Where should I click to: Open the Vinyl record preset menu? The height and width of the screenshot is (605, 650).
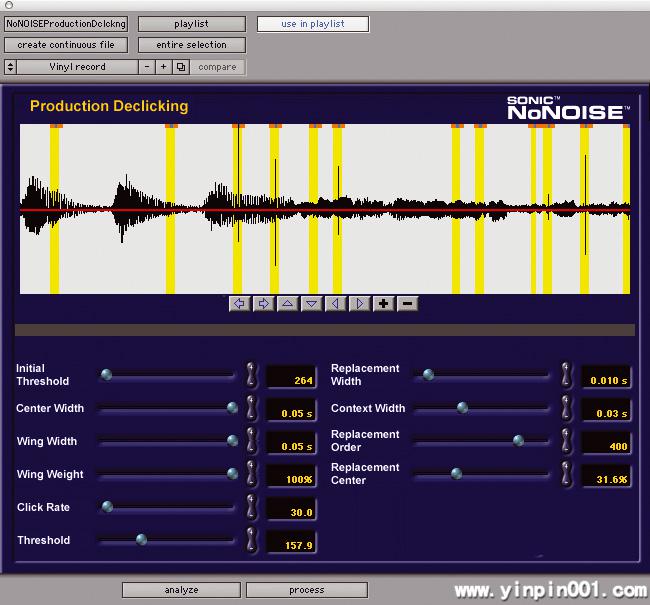pyautogui.click(x=78, y=67)
